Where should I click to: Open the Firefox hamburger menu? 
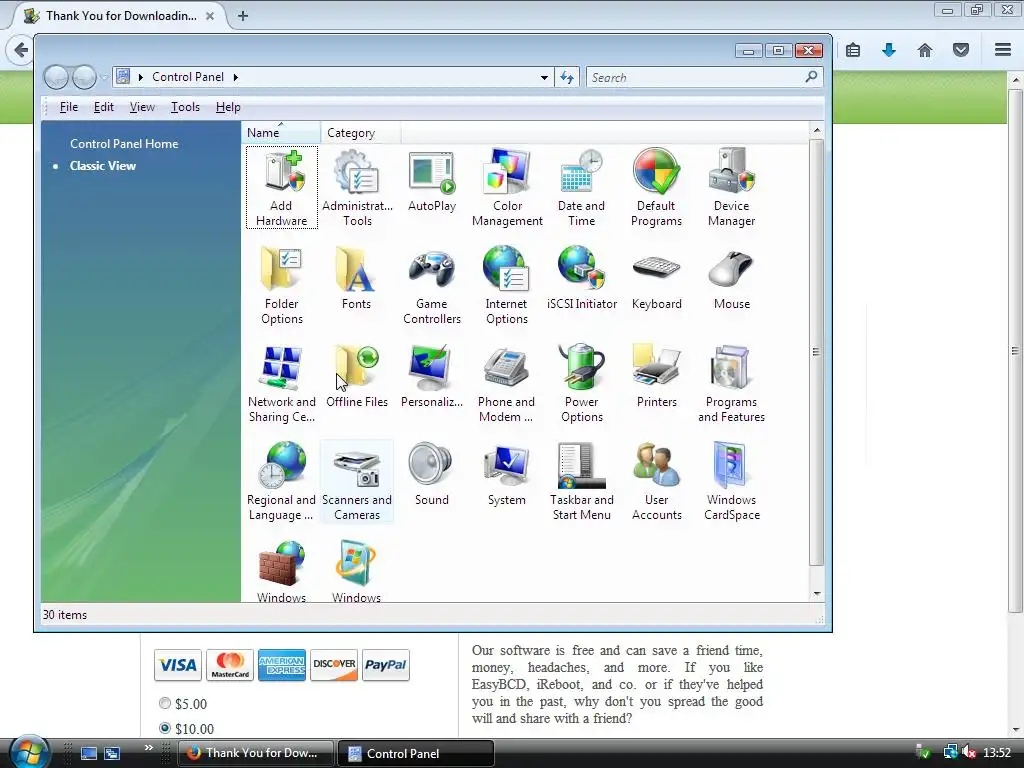(1003, 50)
